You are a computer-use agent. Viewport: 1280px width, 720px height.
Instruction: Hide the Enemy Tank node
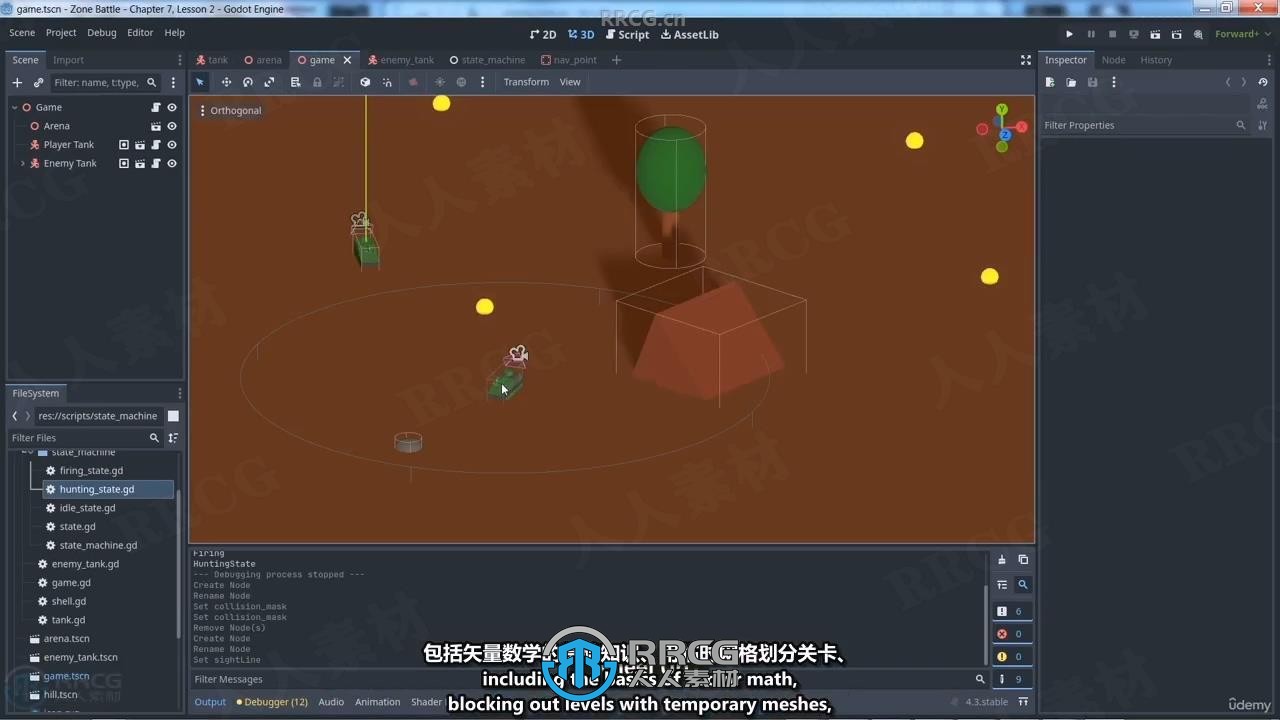coord(172,163)
